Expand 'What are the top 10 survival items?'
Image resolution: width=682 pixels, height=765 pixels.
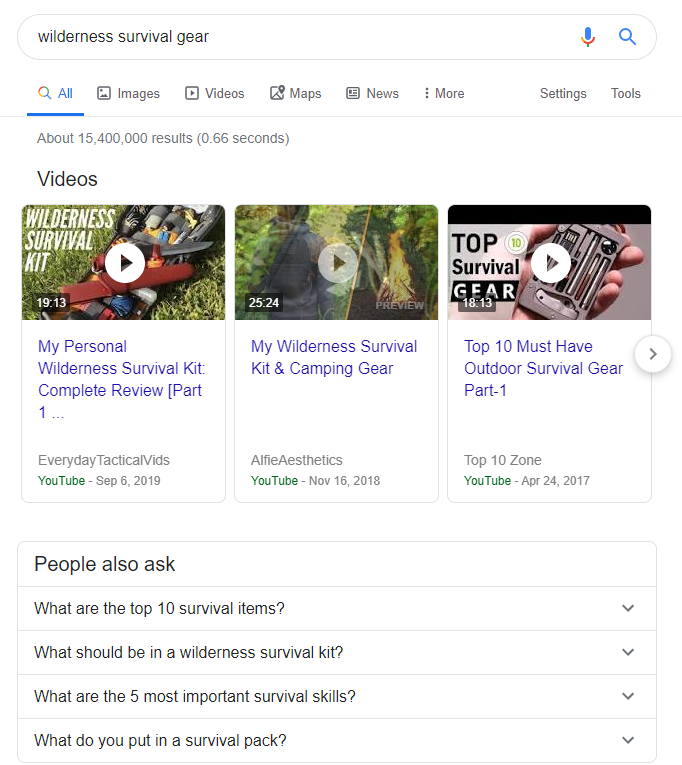[x=336, y=608]
